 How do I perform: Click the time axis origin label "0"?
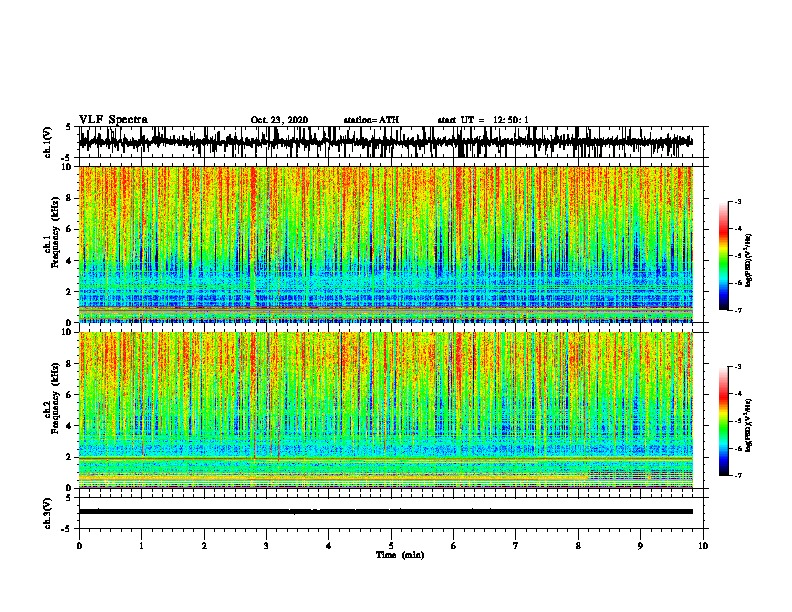click(x=79, y=546)
